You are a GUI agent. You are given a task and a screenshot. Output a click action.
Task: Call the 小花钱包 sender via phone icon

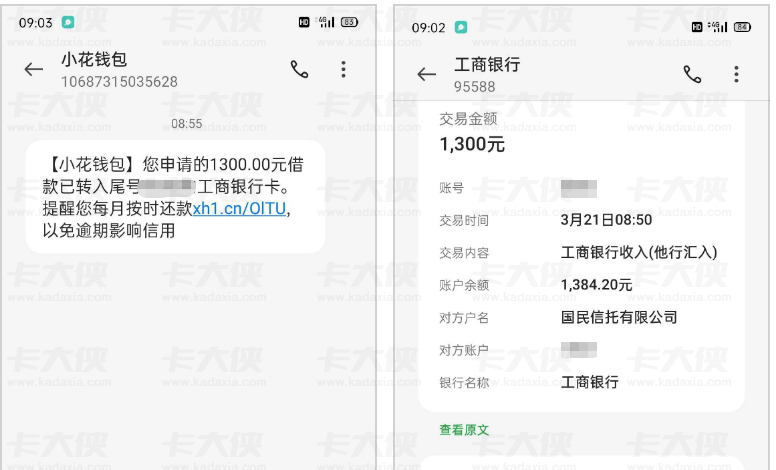(299, 69)
